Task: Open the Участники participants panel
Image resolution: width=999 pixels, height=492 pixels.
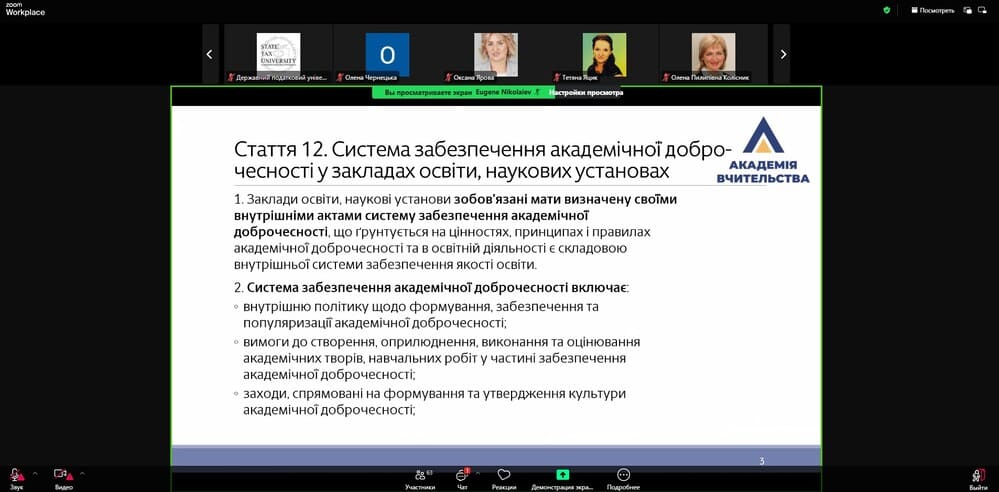Action: click(x=419, y=477)
